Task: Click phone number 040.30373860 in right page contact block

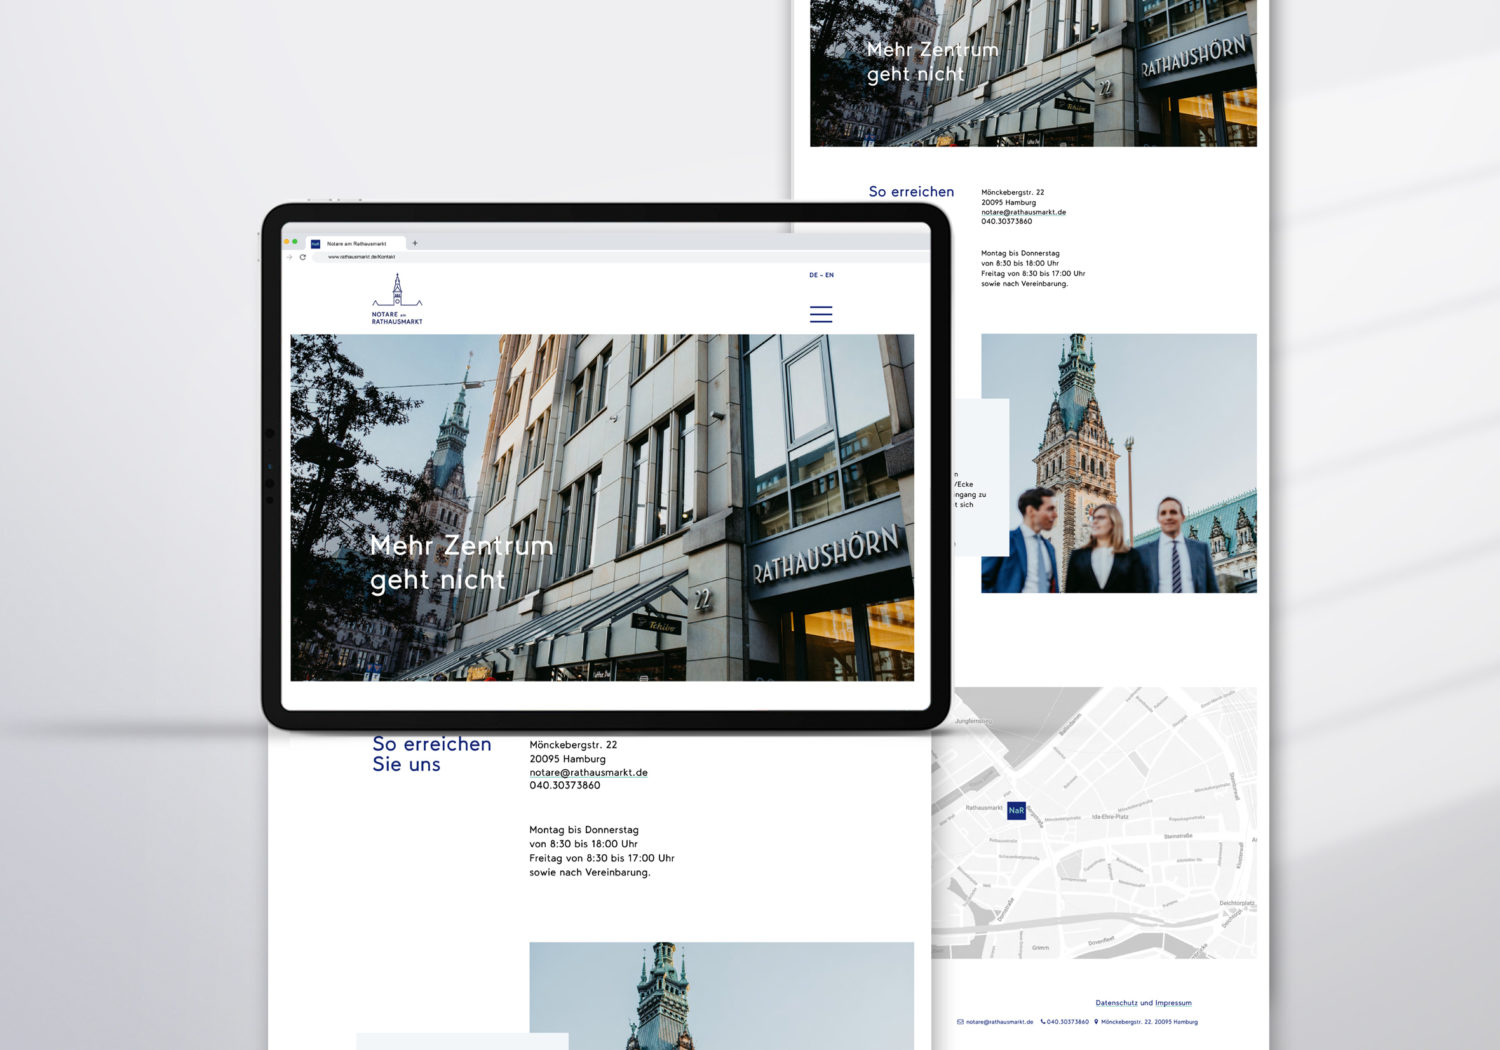Action: (1006, 221)
